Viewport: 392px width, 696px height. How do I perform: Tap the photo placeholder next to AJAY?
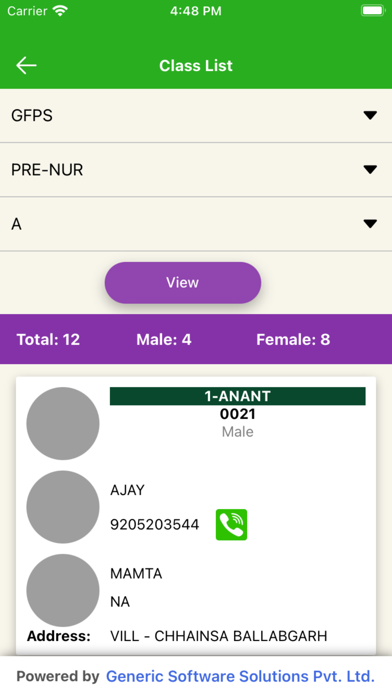(x=63, y=507)
